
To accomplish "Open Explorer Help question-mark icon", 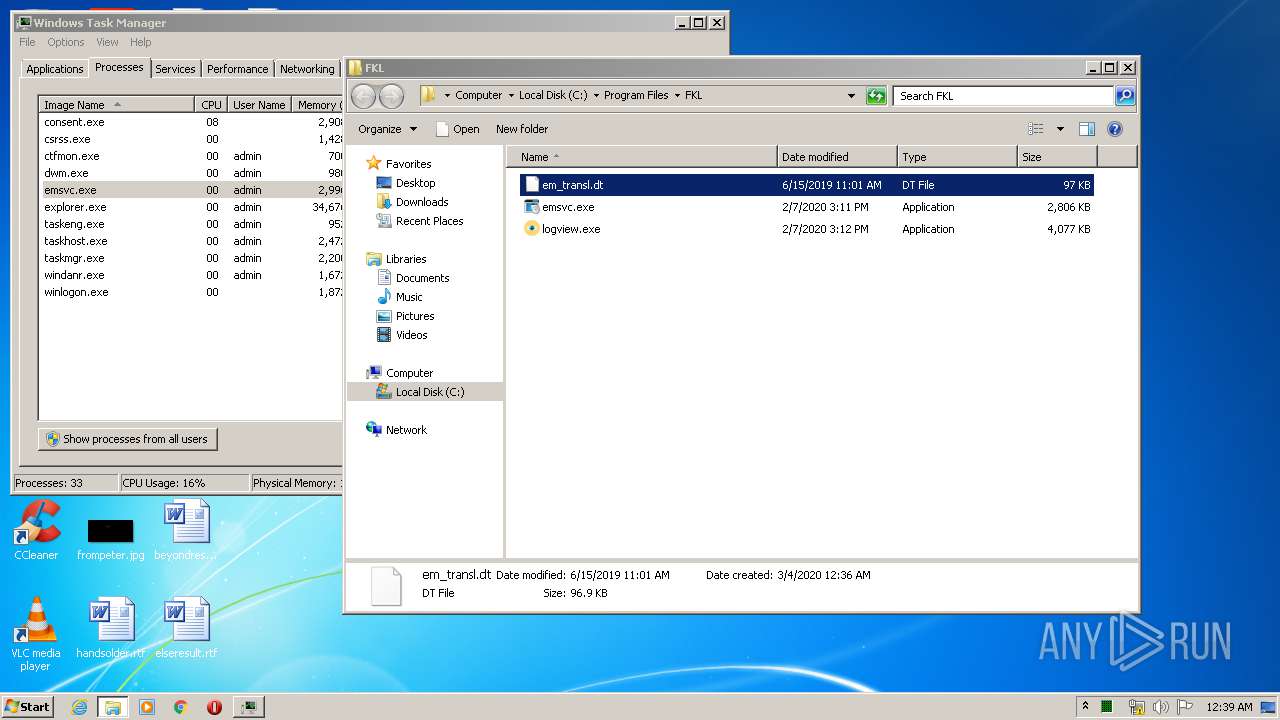I will coord(1115,129).
